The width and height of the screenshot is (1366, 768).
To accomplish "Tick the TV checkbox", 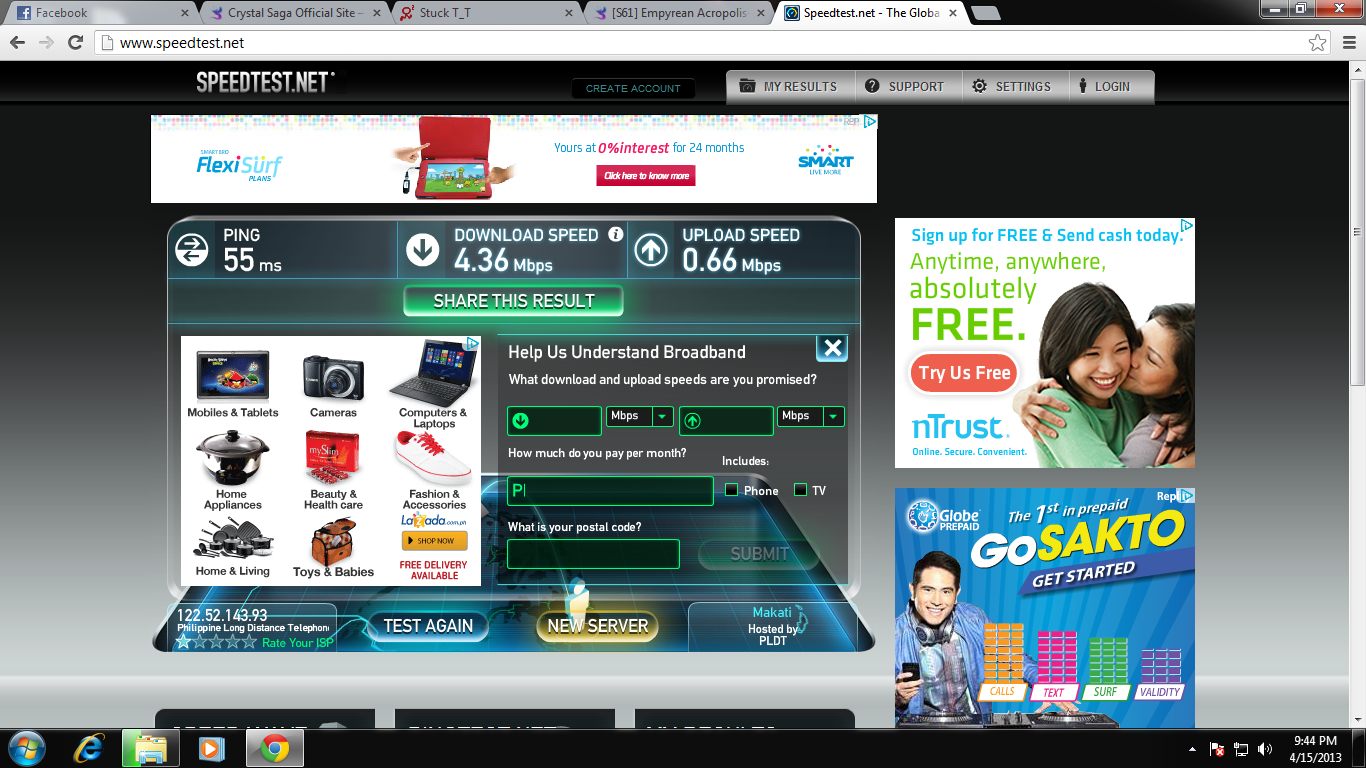I will [x=800, y=490].
